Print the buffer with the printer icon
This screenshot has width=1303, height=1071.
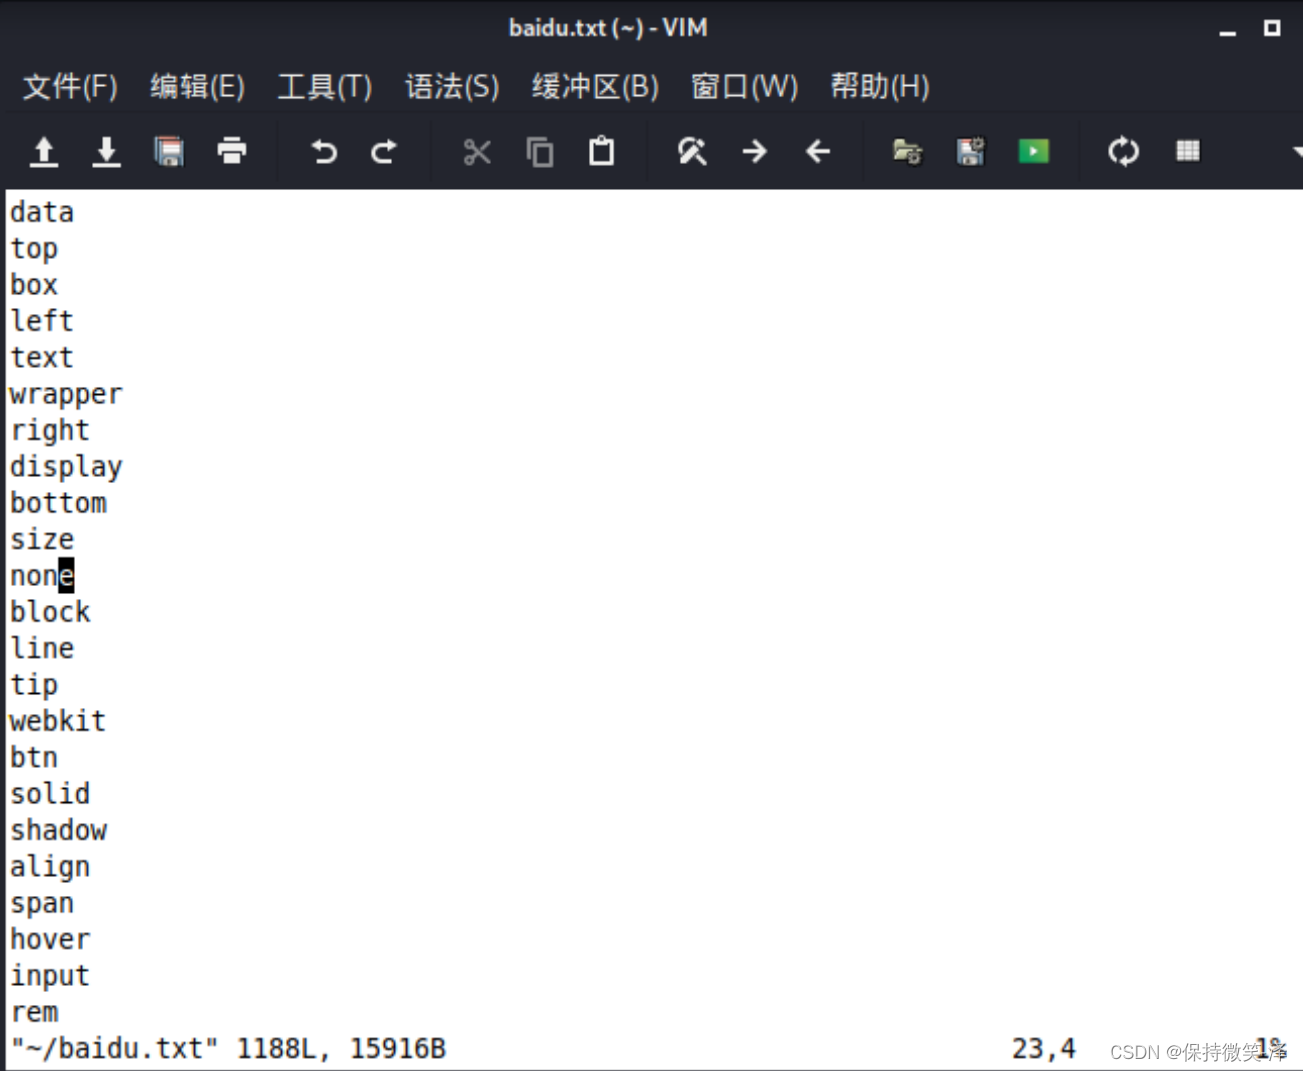point(232,151)
